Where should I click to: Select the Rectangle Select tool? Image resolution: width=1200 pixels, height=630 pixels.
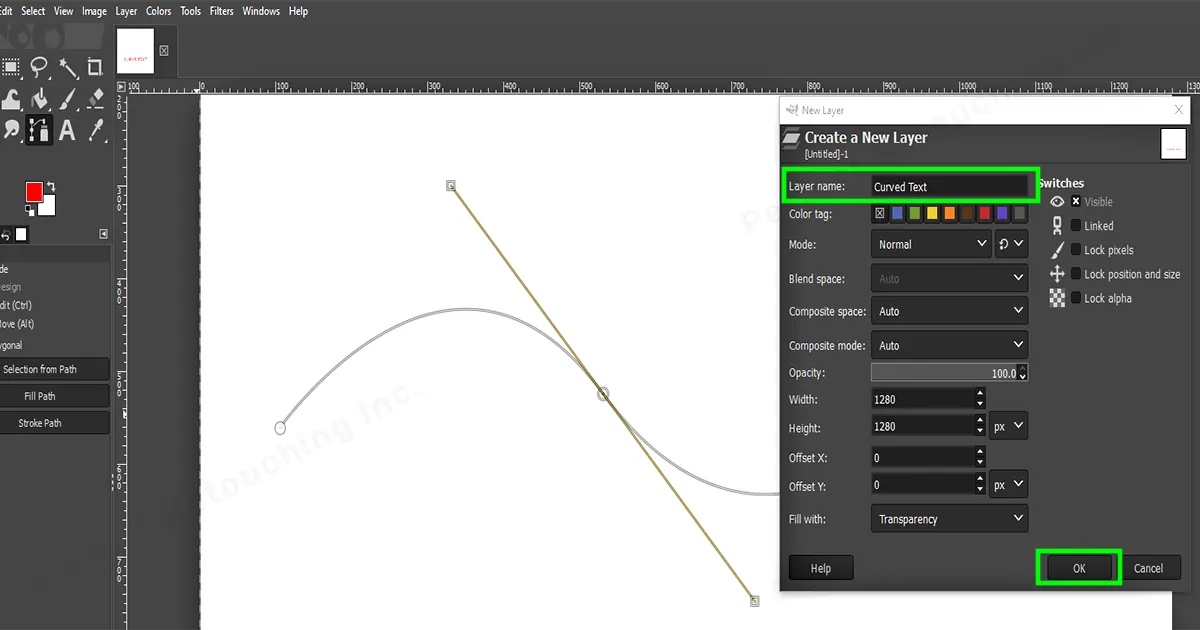(x=11, y=67)
